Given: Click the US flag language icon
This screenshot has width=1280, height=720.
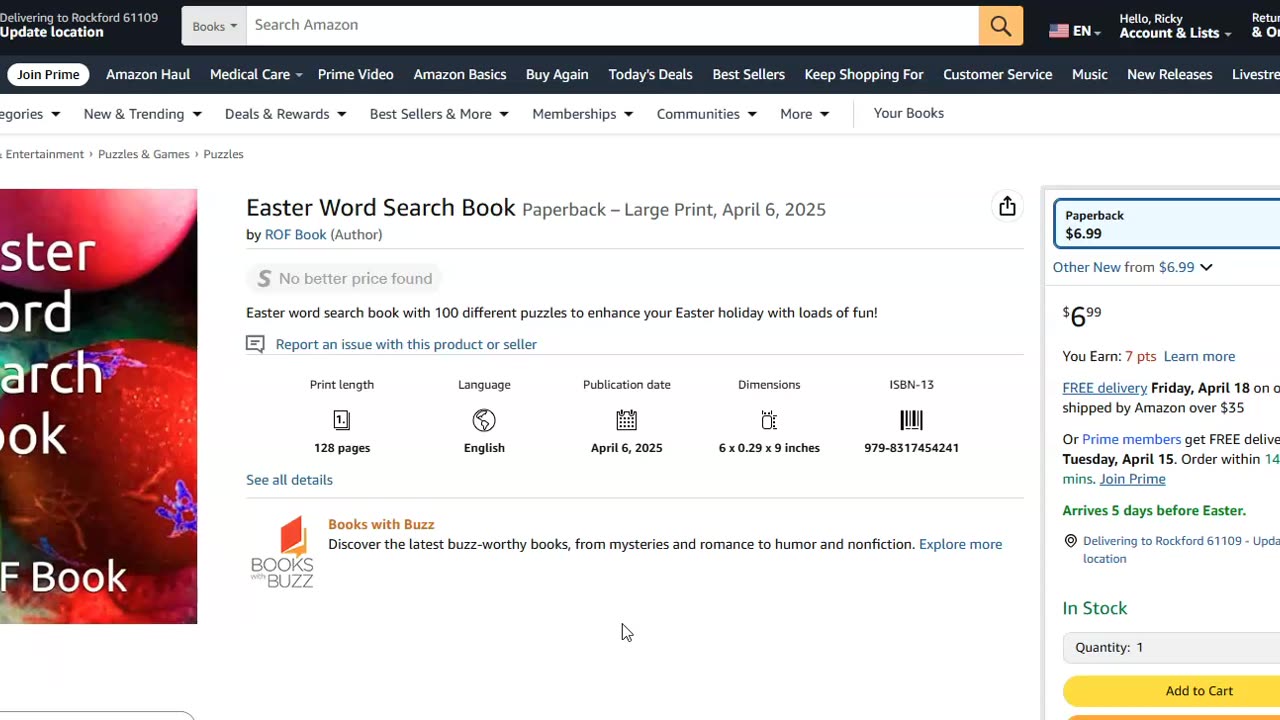Looking at the screenshot, I should (x=1059, y=31).
